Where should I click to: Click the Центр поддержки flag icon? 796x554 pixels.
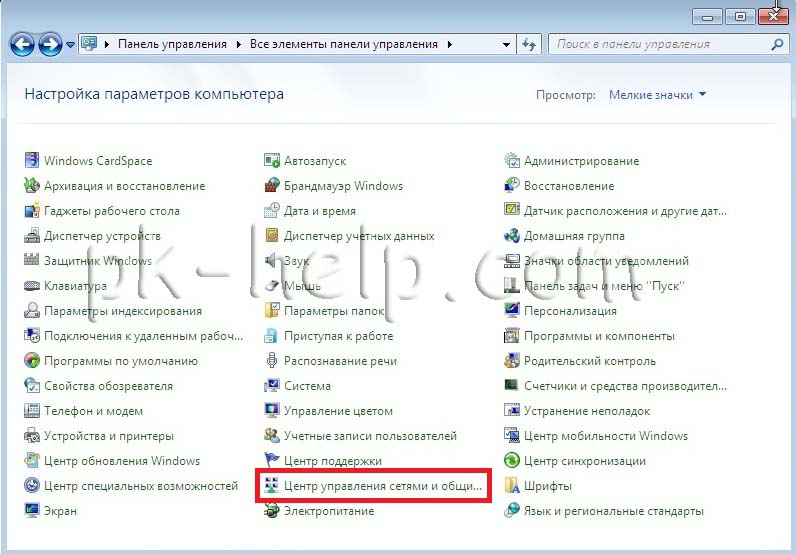pos(272,461)
